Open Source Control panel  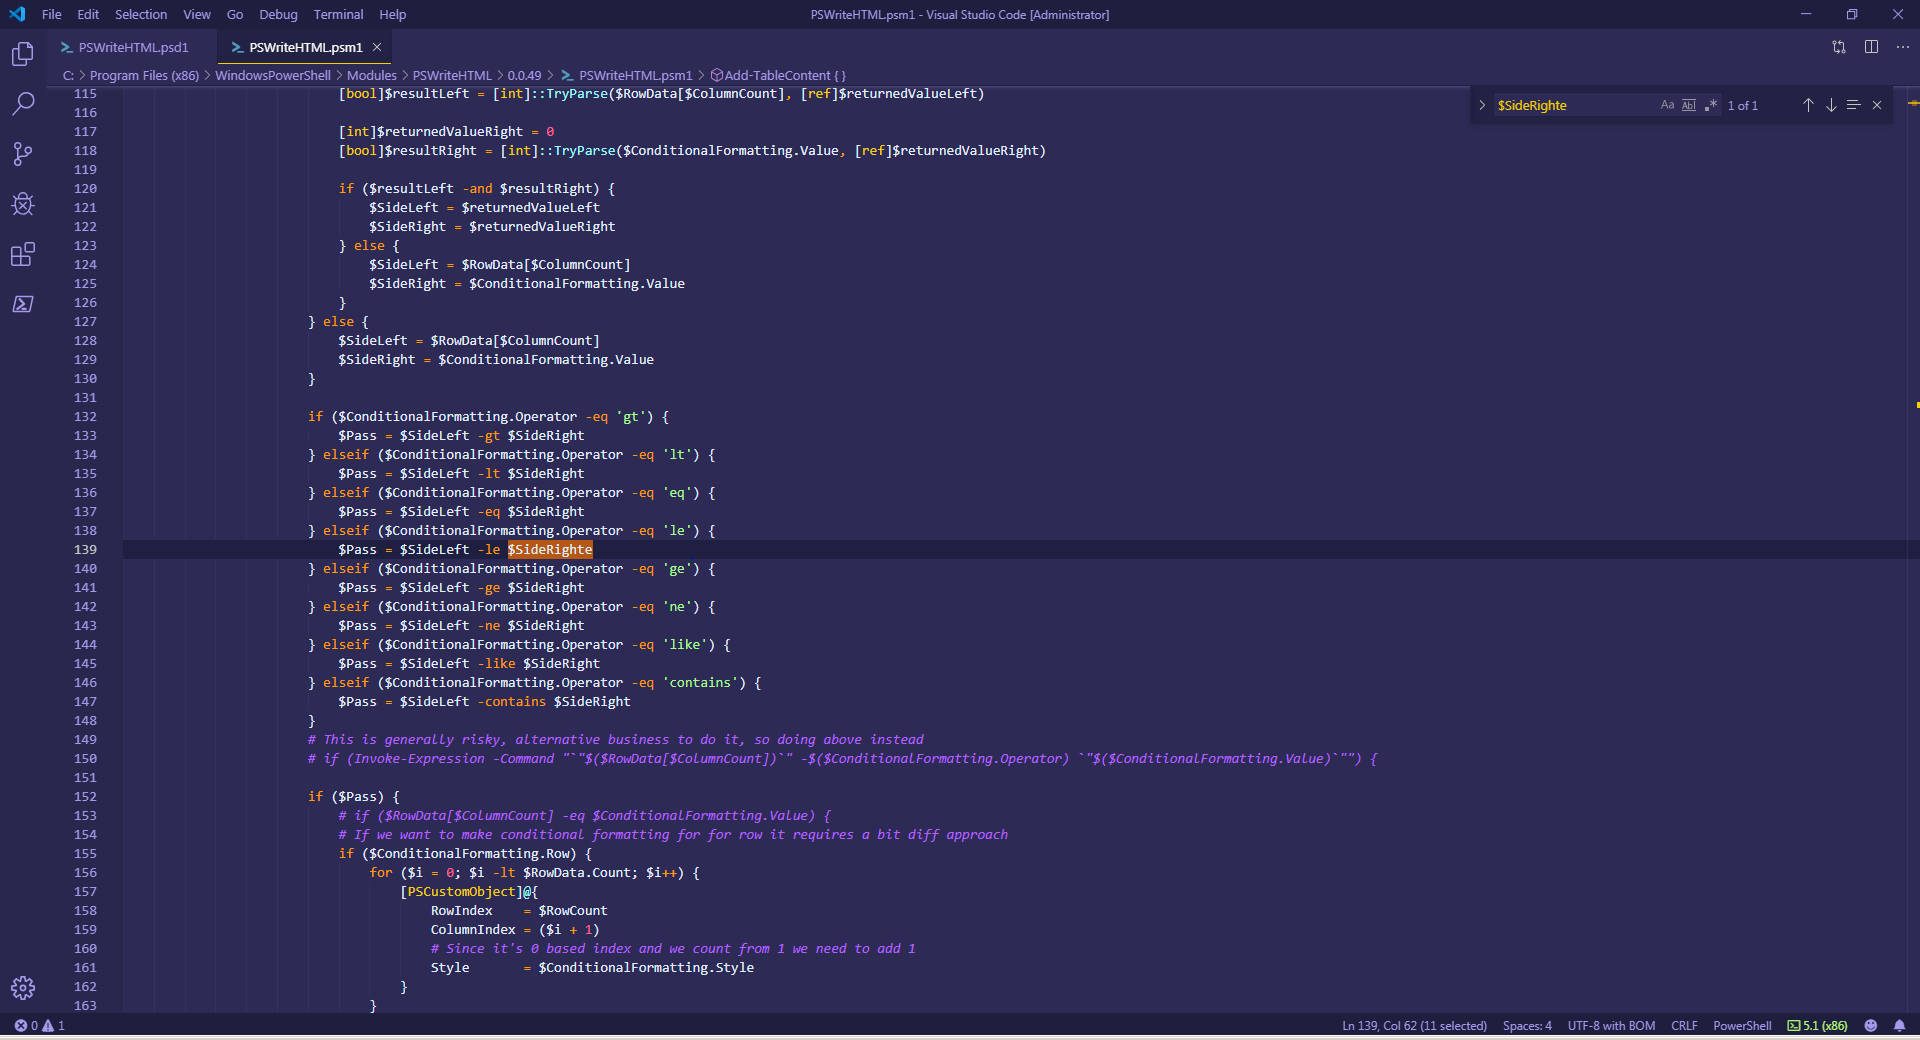22,154
